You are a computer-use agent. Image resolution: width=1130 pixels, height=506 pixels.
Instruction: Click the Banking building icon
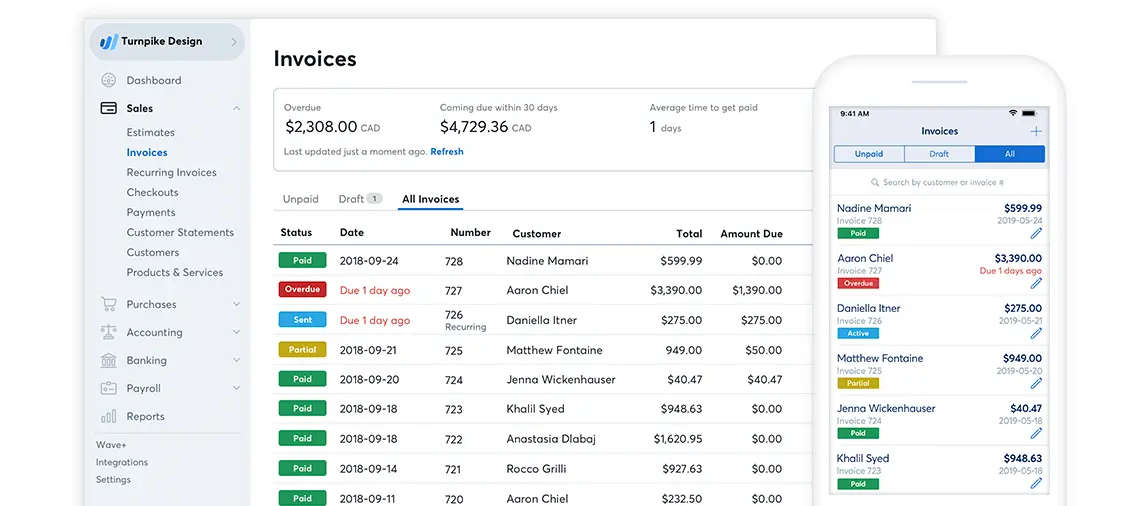pos(109,360)
